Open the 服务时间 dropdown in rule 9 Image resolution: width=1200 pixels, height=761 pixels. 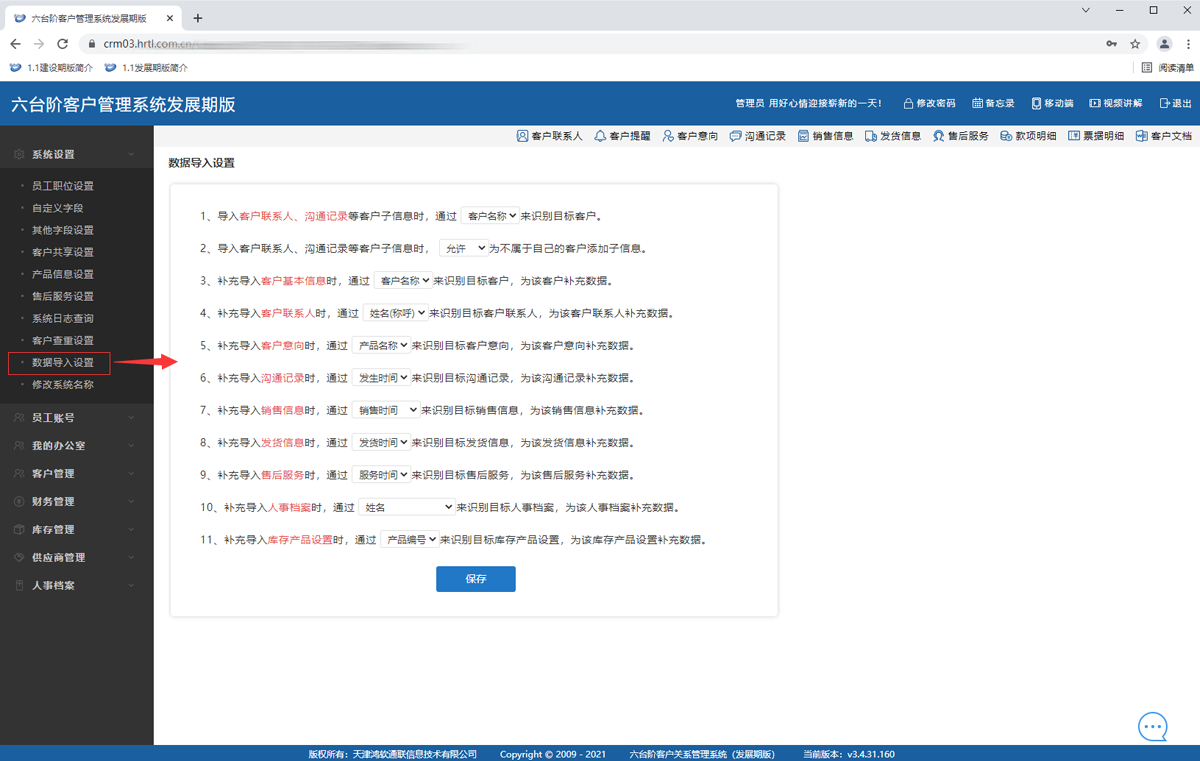point(381,475)
